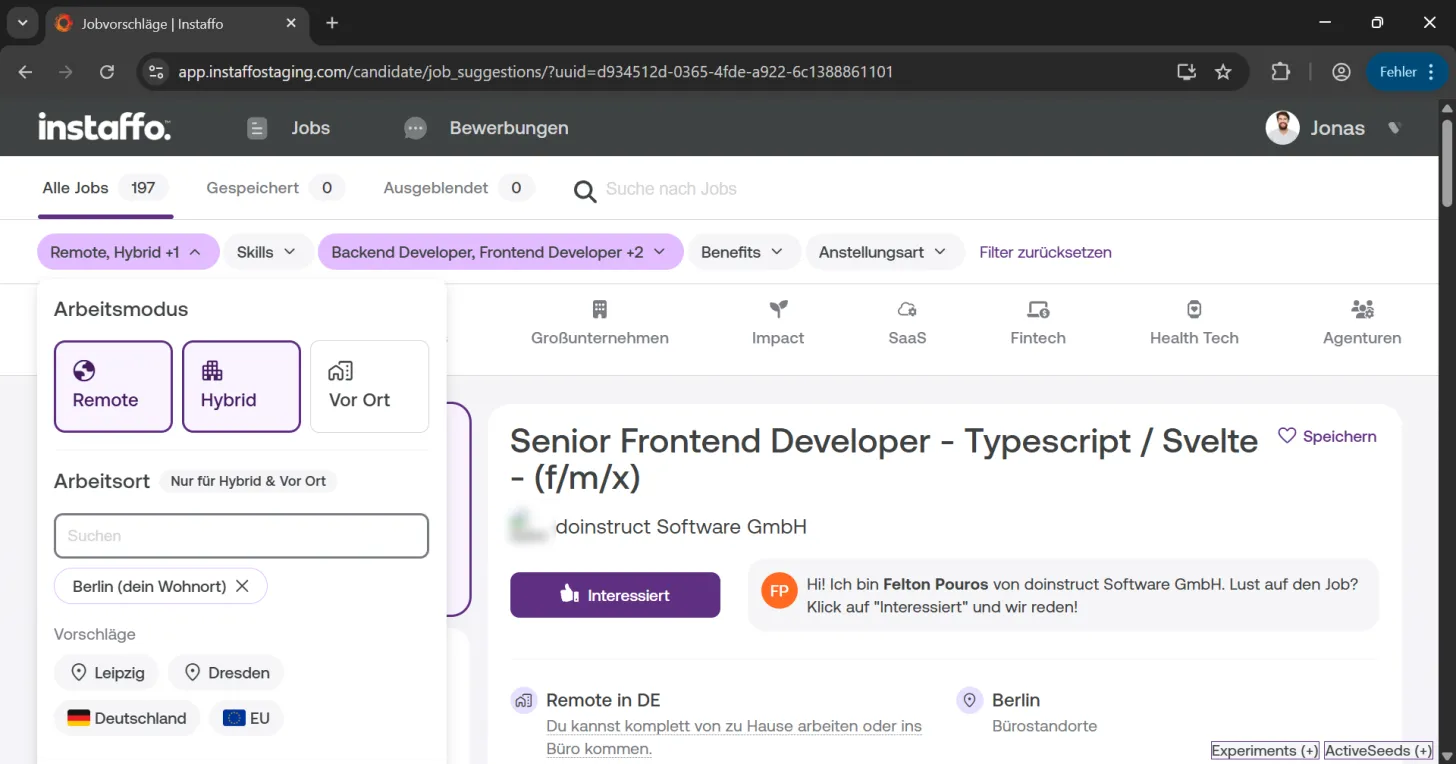Go forward in browser history
Viewport: 1456px width, 764px height.
(66, 72)
